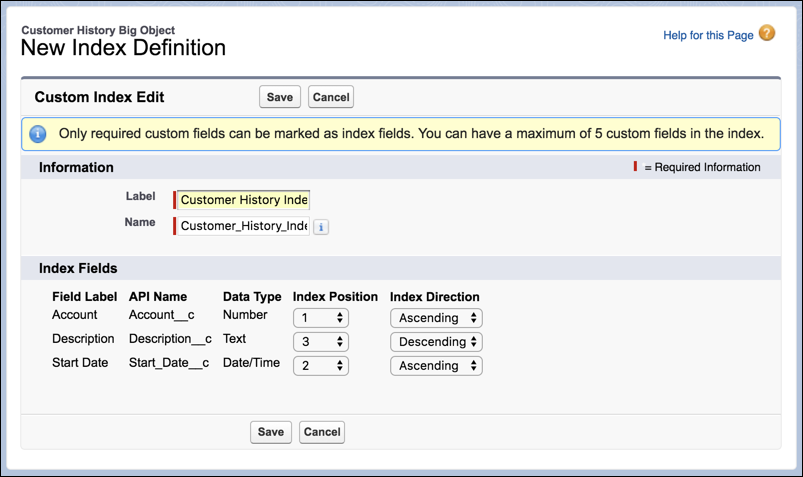Click the 'Data Type' column header
Screen dimensions: 803x477
[x=252, y=297]
